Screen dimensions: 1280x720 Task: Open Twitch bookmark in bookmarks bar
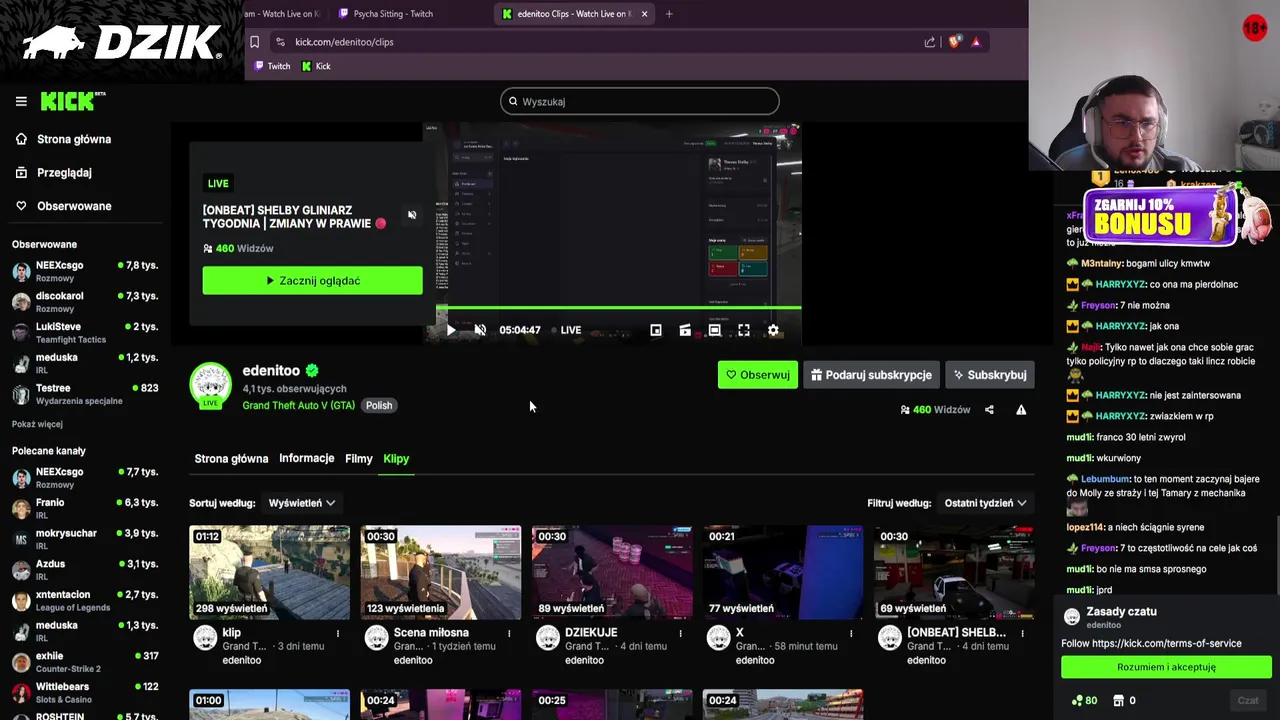[x=272, y=66]
